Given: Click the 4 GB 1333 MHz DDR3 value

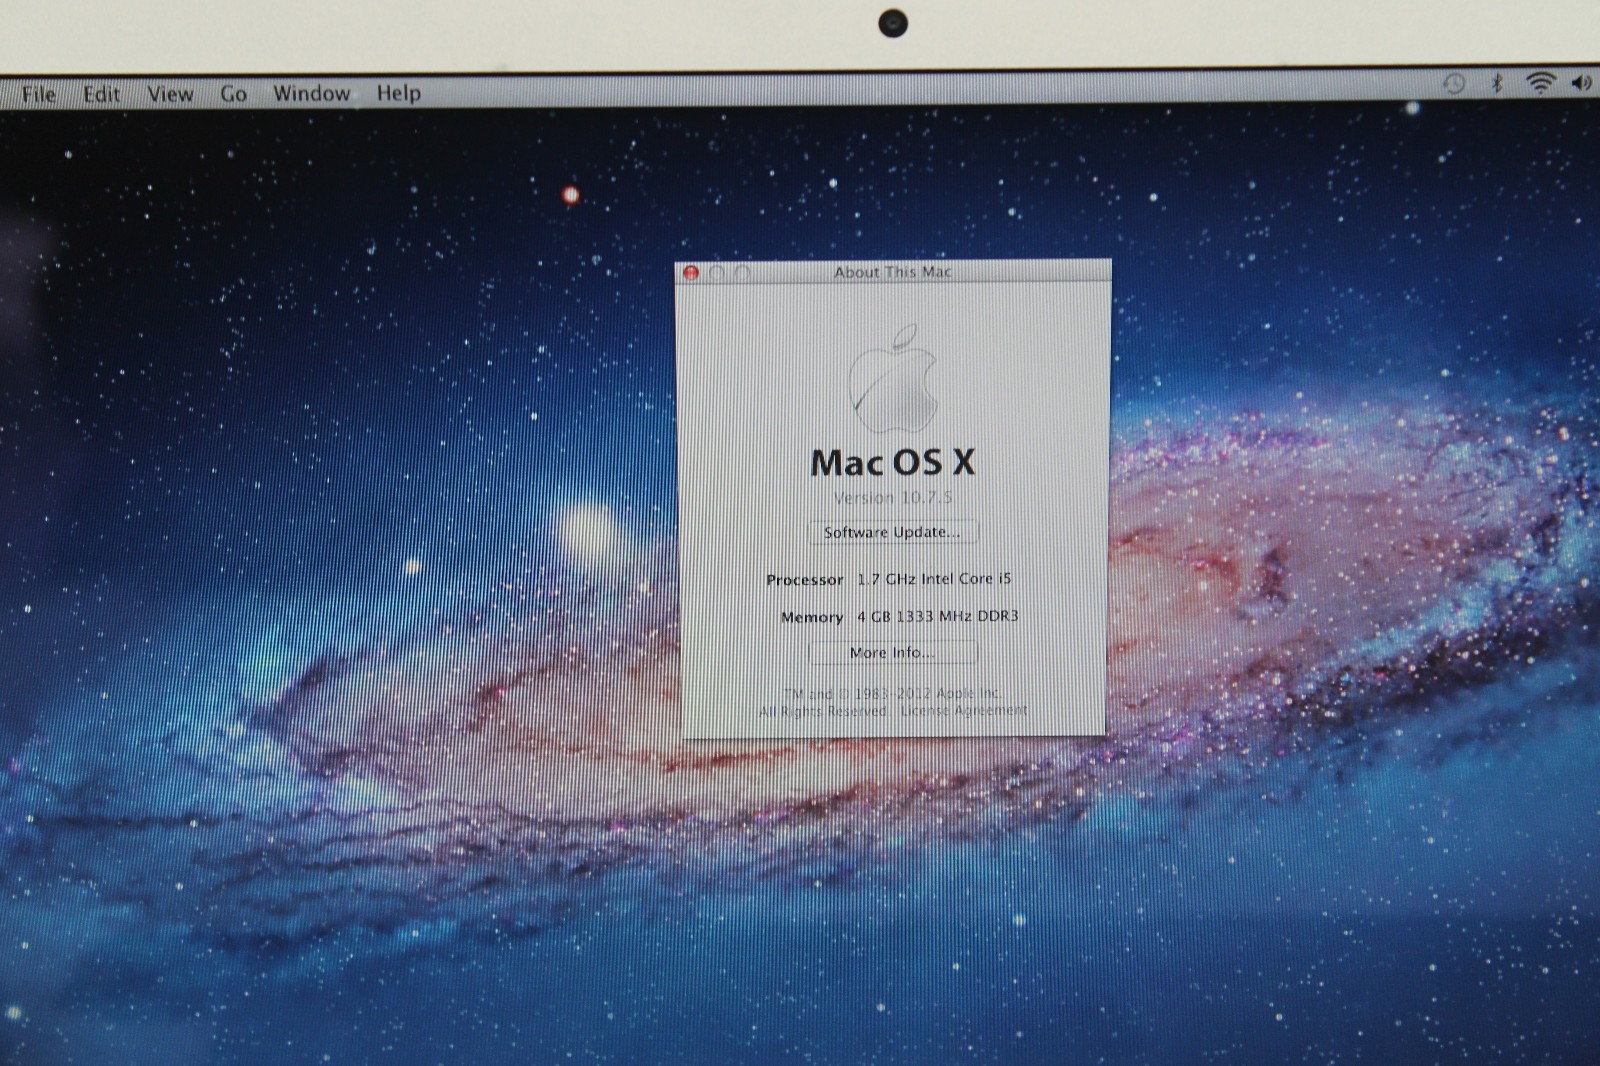Looking at the screenshot, I should pos(937,616).
